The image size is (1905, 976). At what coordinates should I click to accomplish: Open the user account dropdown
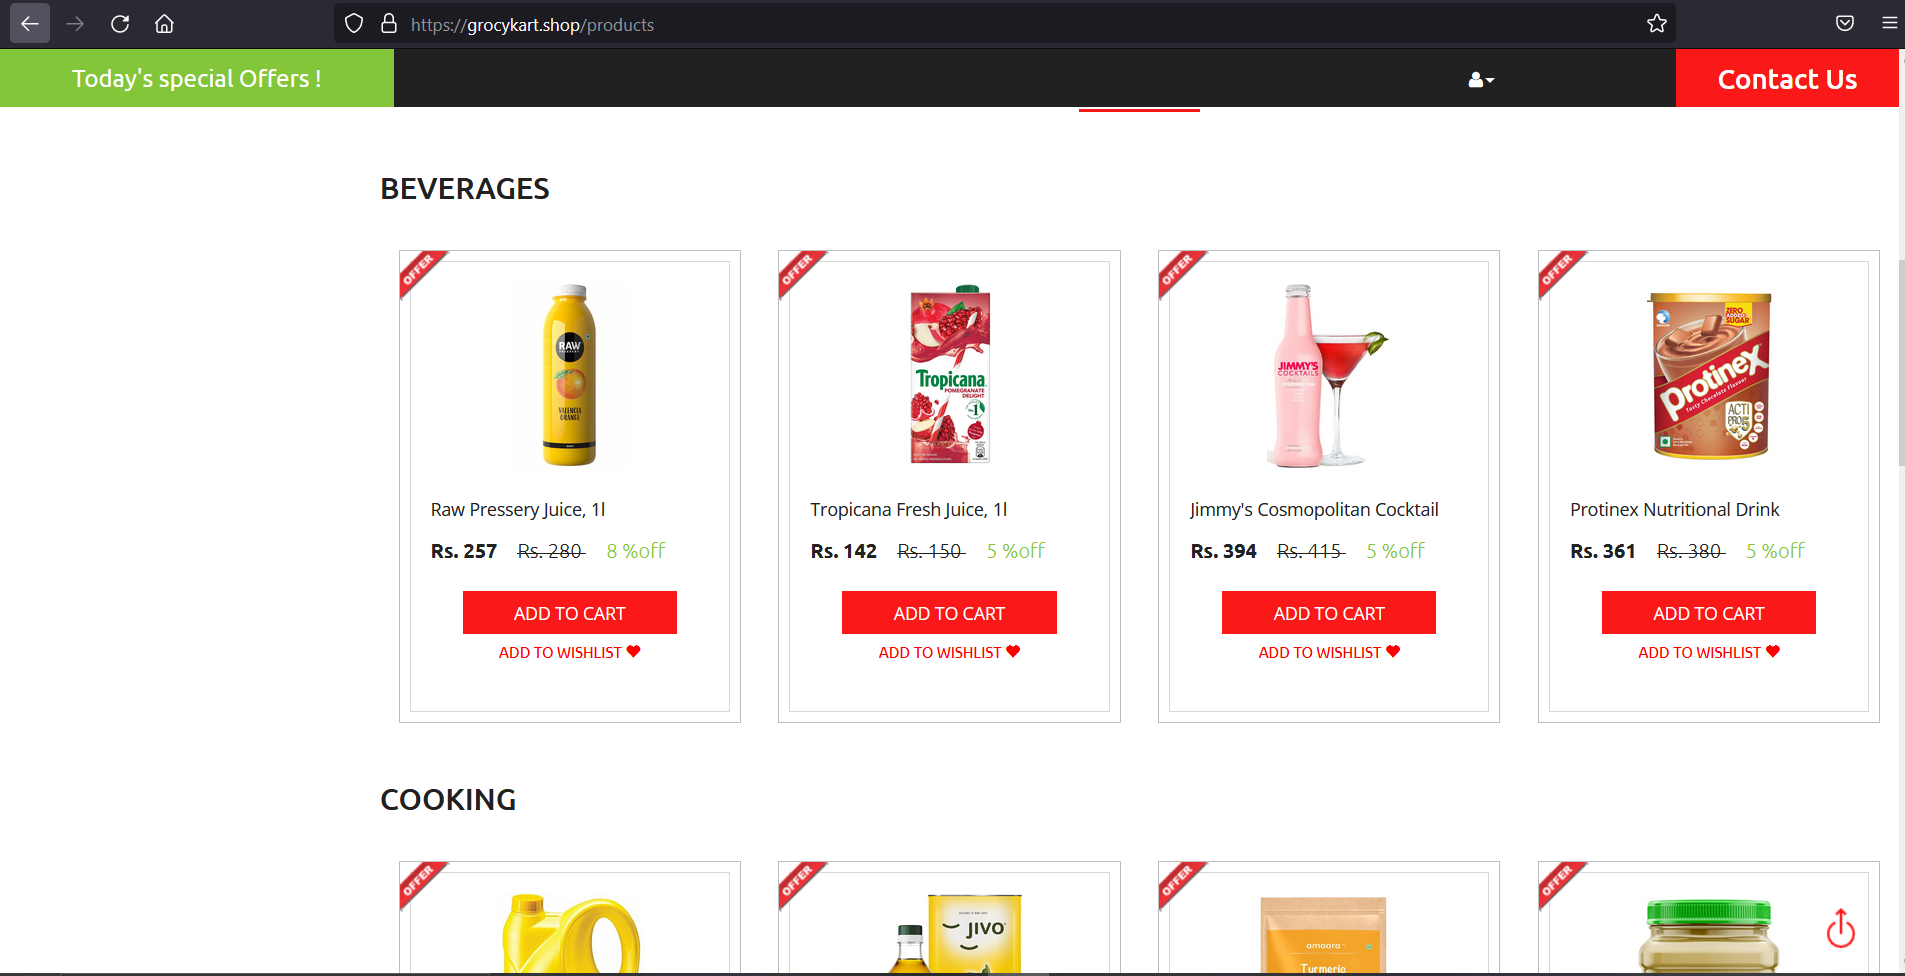pyautogui.click(x=1479, y=80)
